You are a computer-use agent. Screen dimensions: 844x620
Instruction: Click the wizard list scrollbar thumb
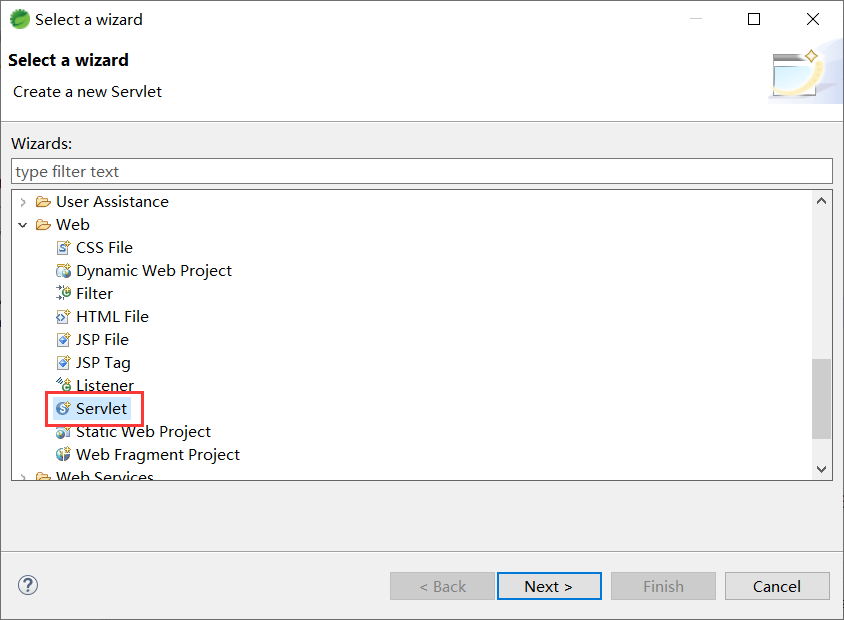tap(821, 399)
